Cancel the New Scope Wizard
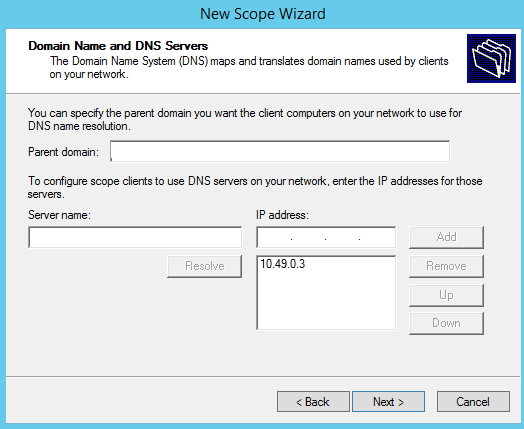Screen dimensions: 524x429 (473, 402)
